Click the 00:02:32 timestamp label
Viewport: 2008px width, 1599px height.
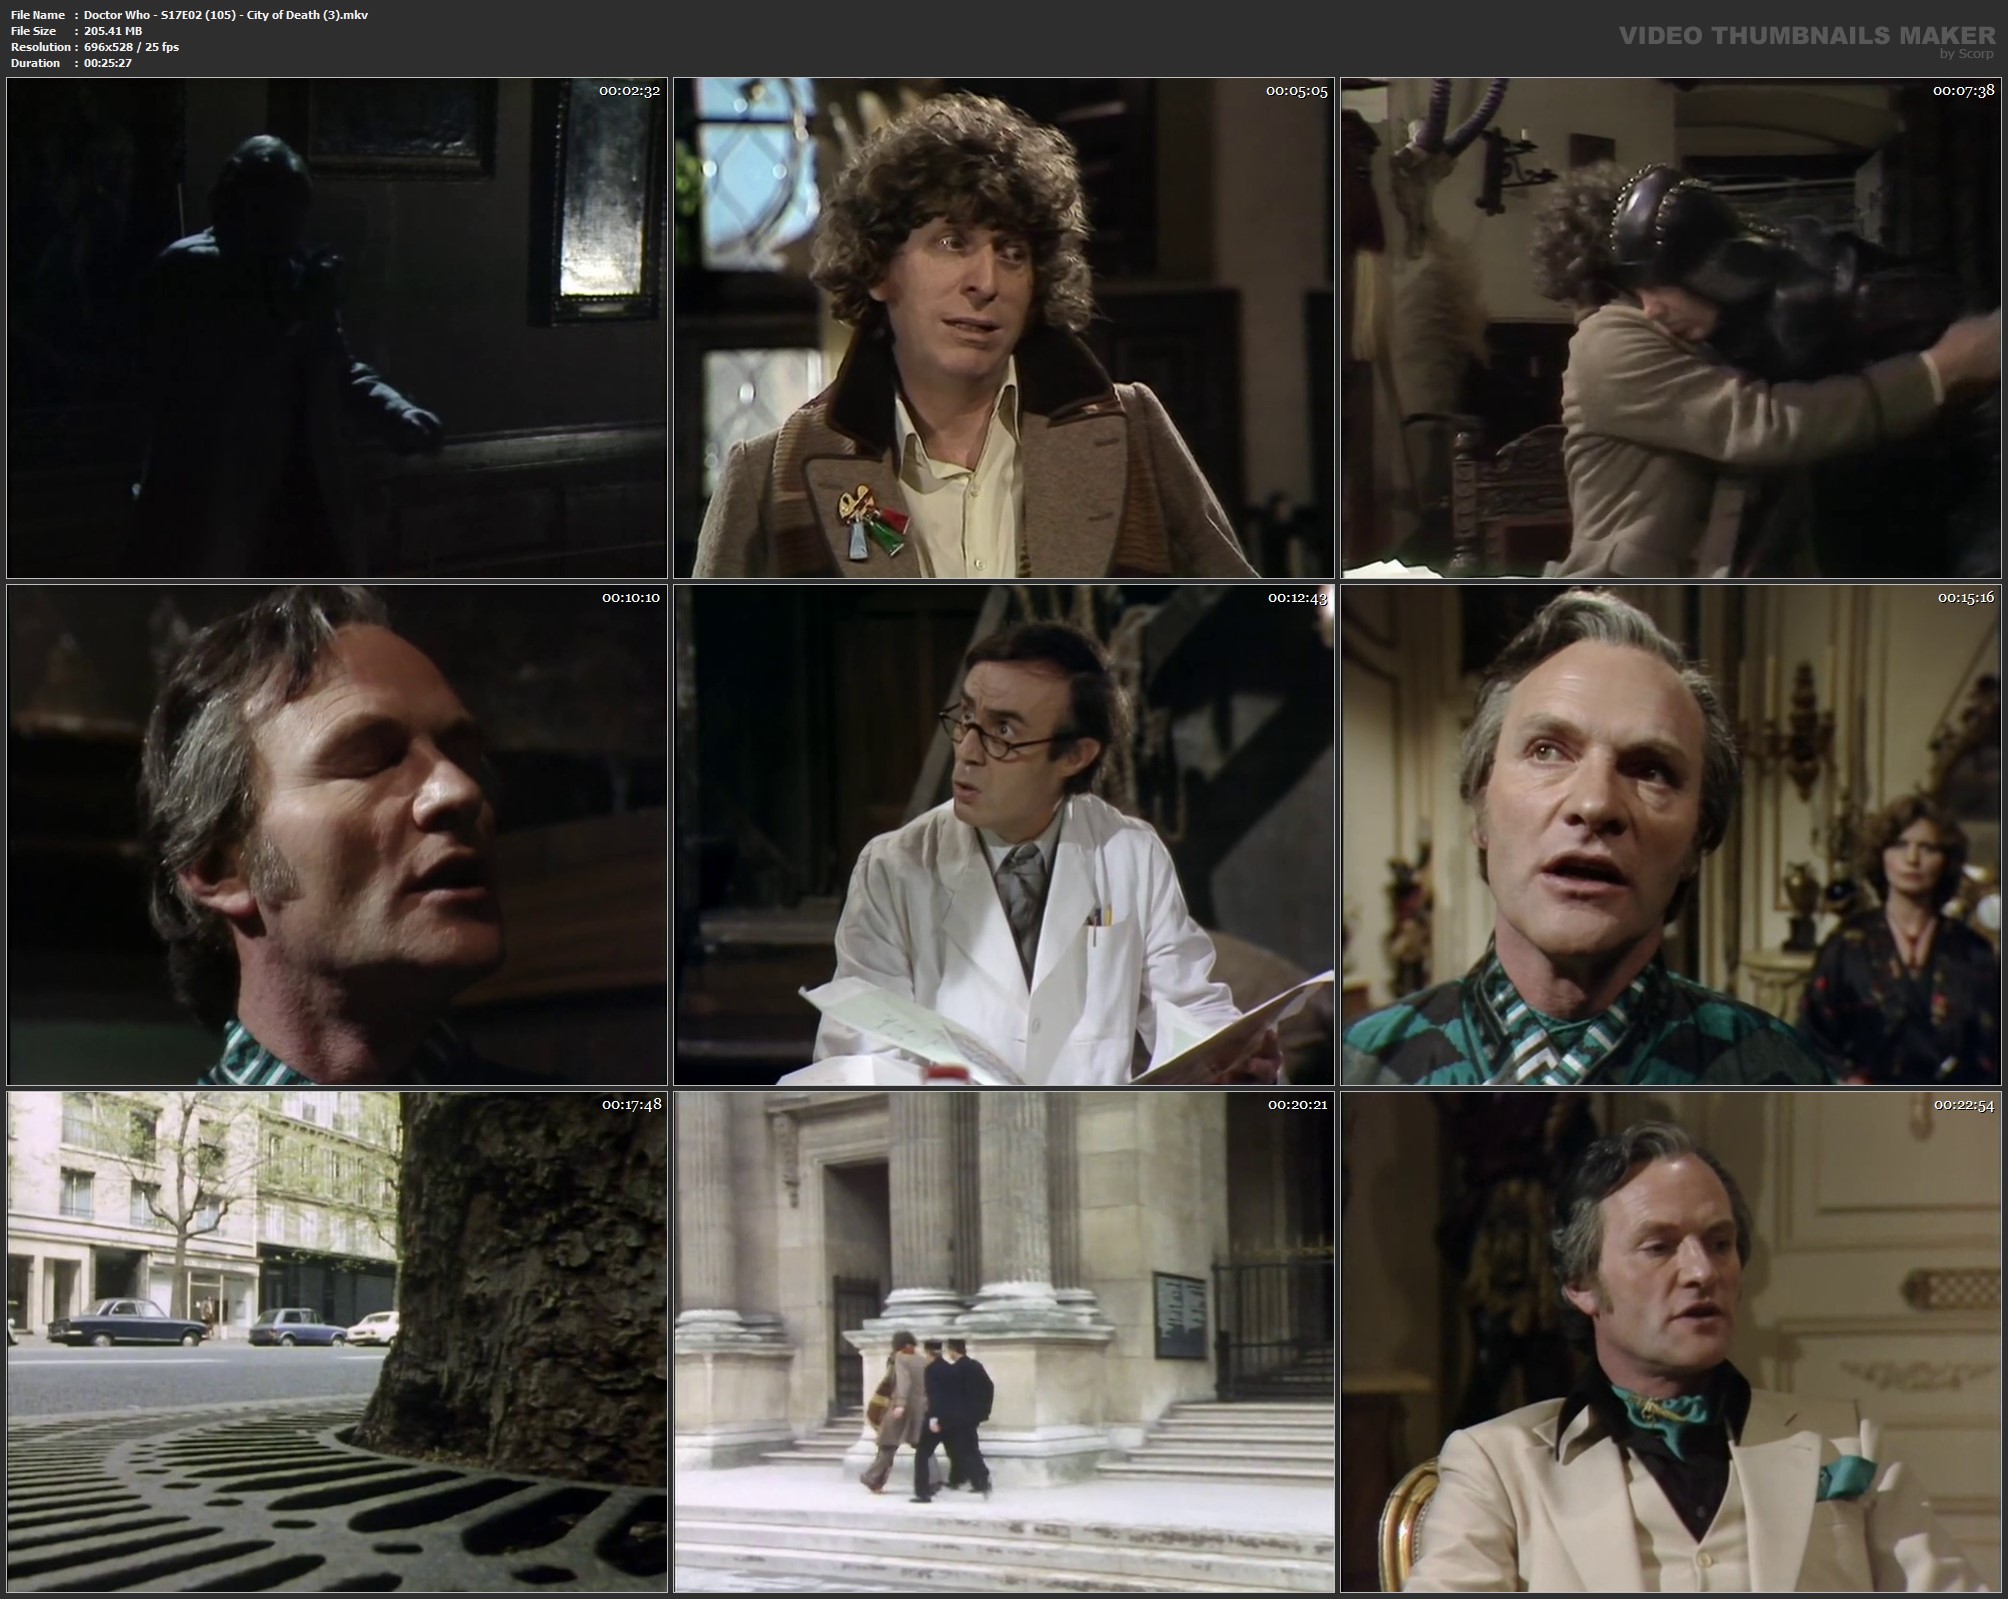(x=630, y=91)
